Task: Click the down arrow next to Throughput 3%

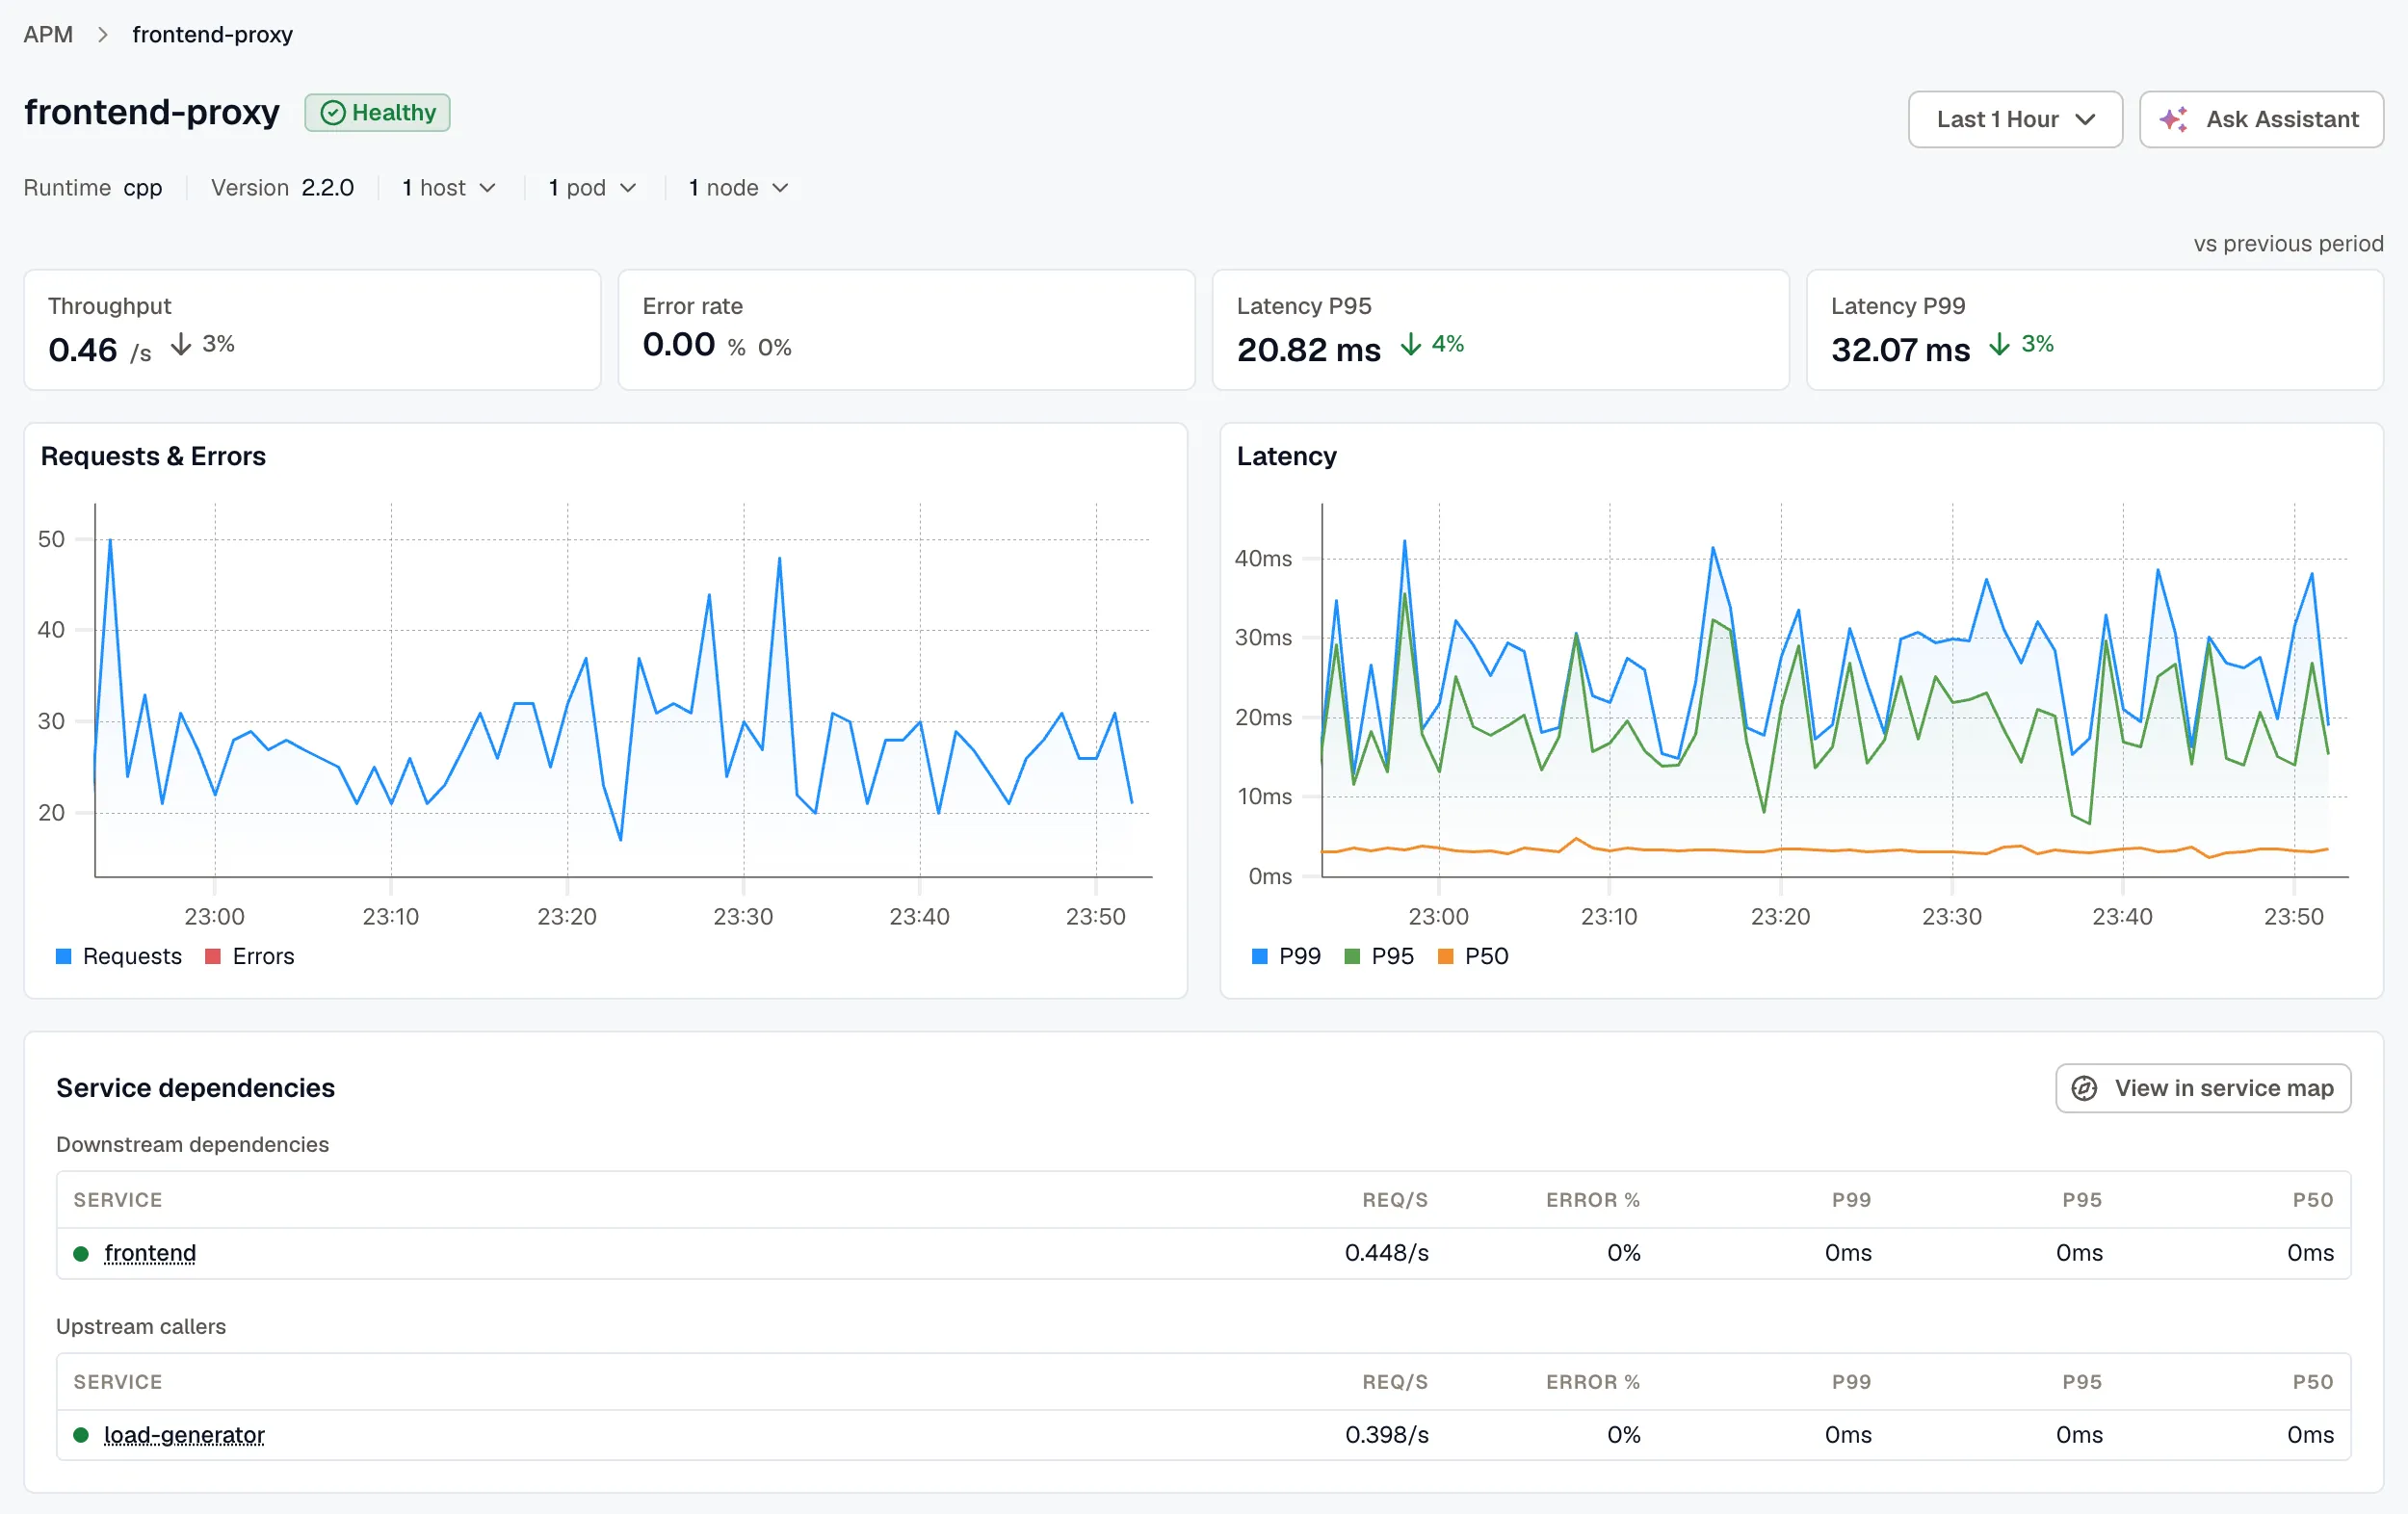Action: point(181,345)
